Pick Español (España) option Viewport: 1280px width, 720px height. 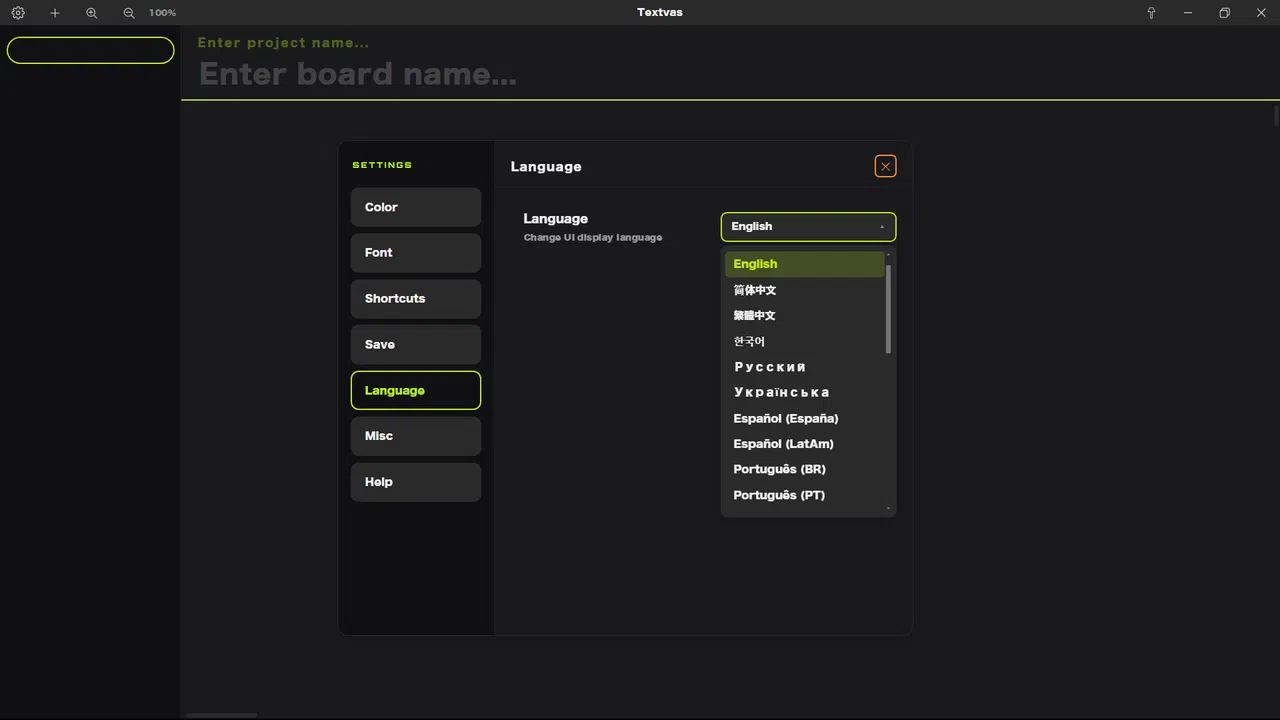coord(804,418)
